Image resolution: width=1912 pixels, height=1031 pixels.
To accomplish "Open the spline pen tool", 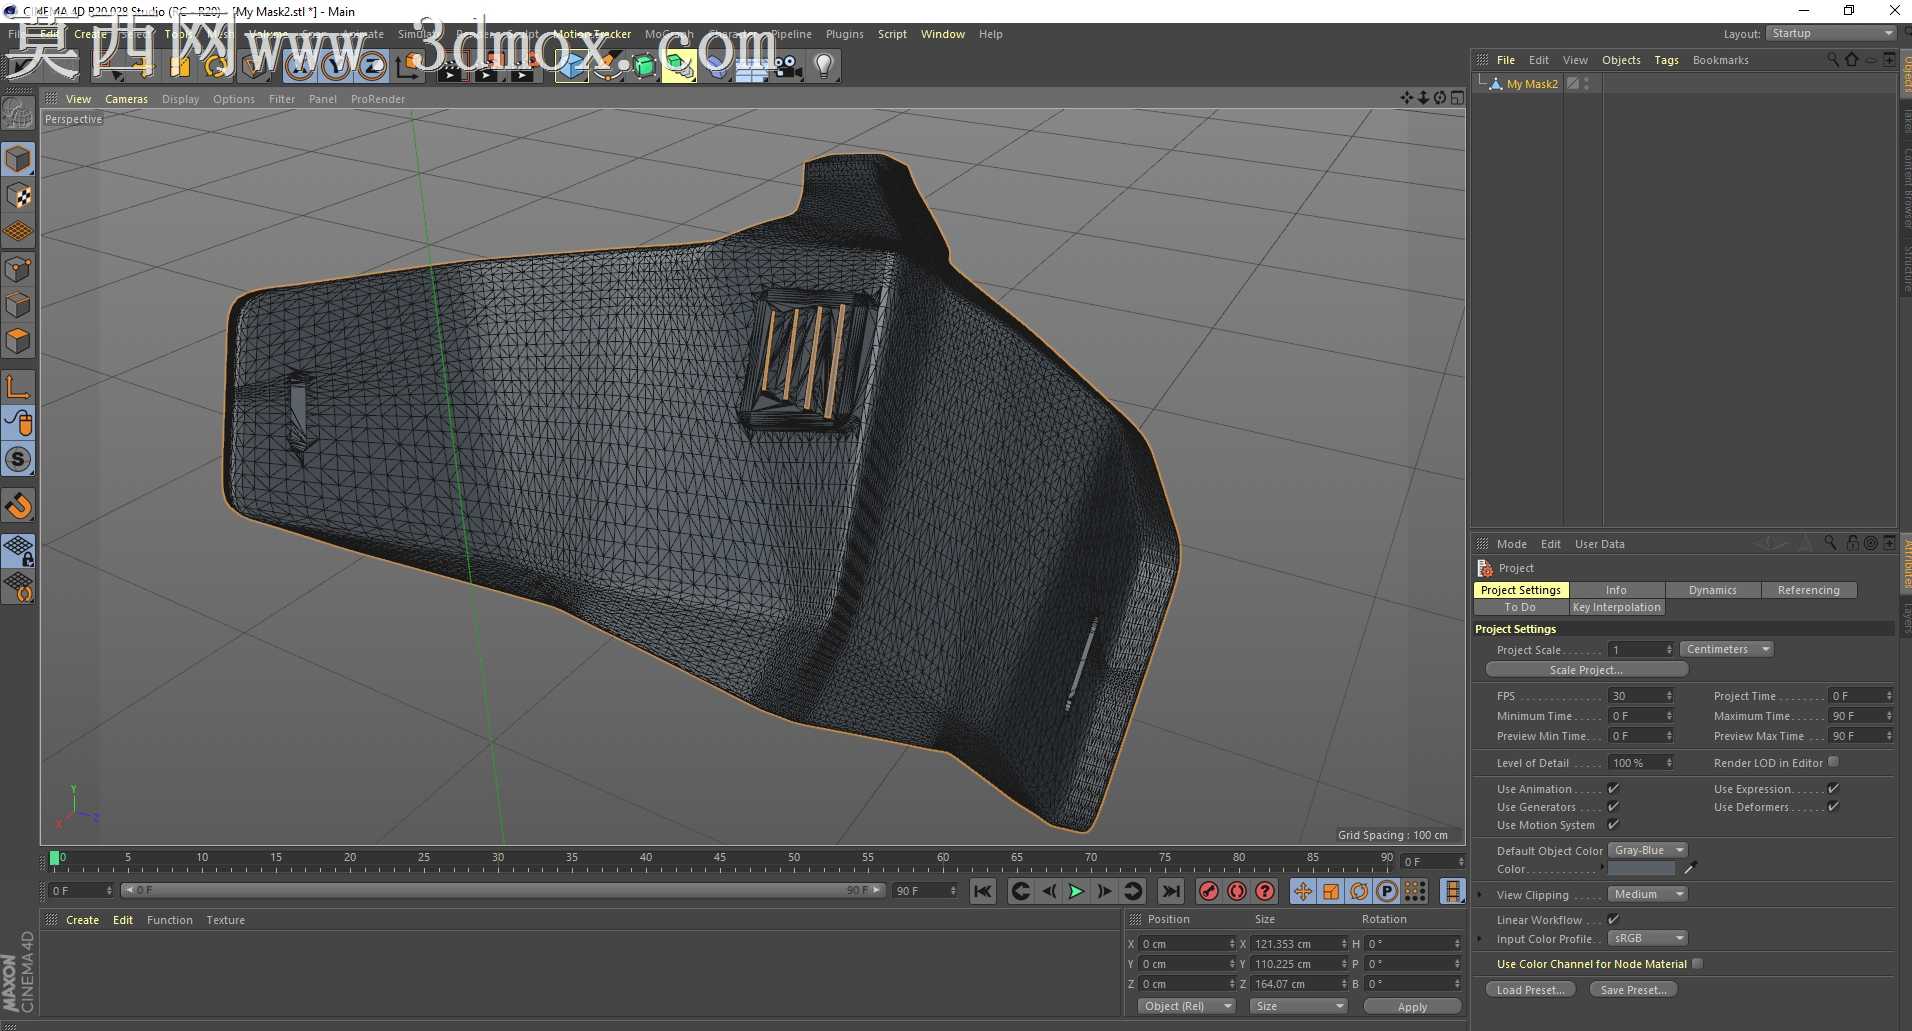I will [x=607, y=67].
